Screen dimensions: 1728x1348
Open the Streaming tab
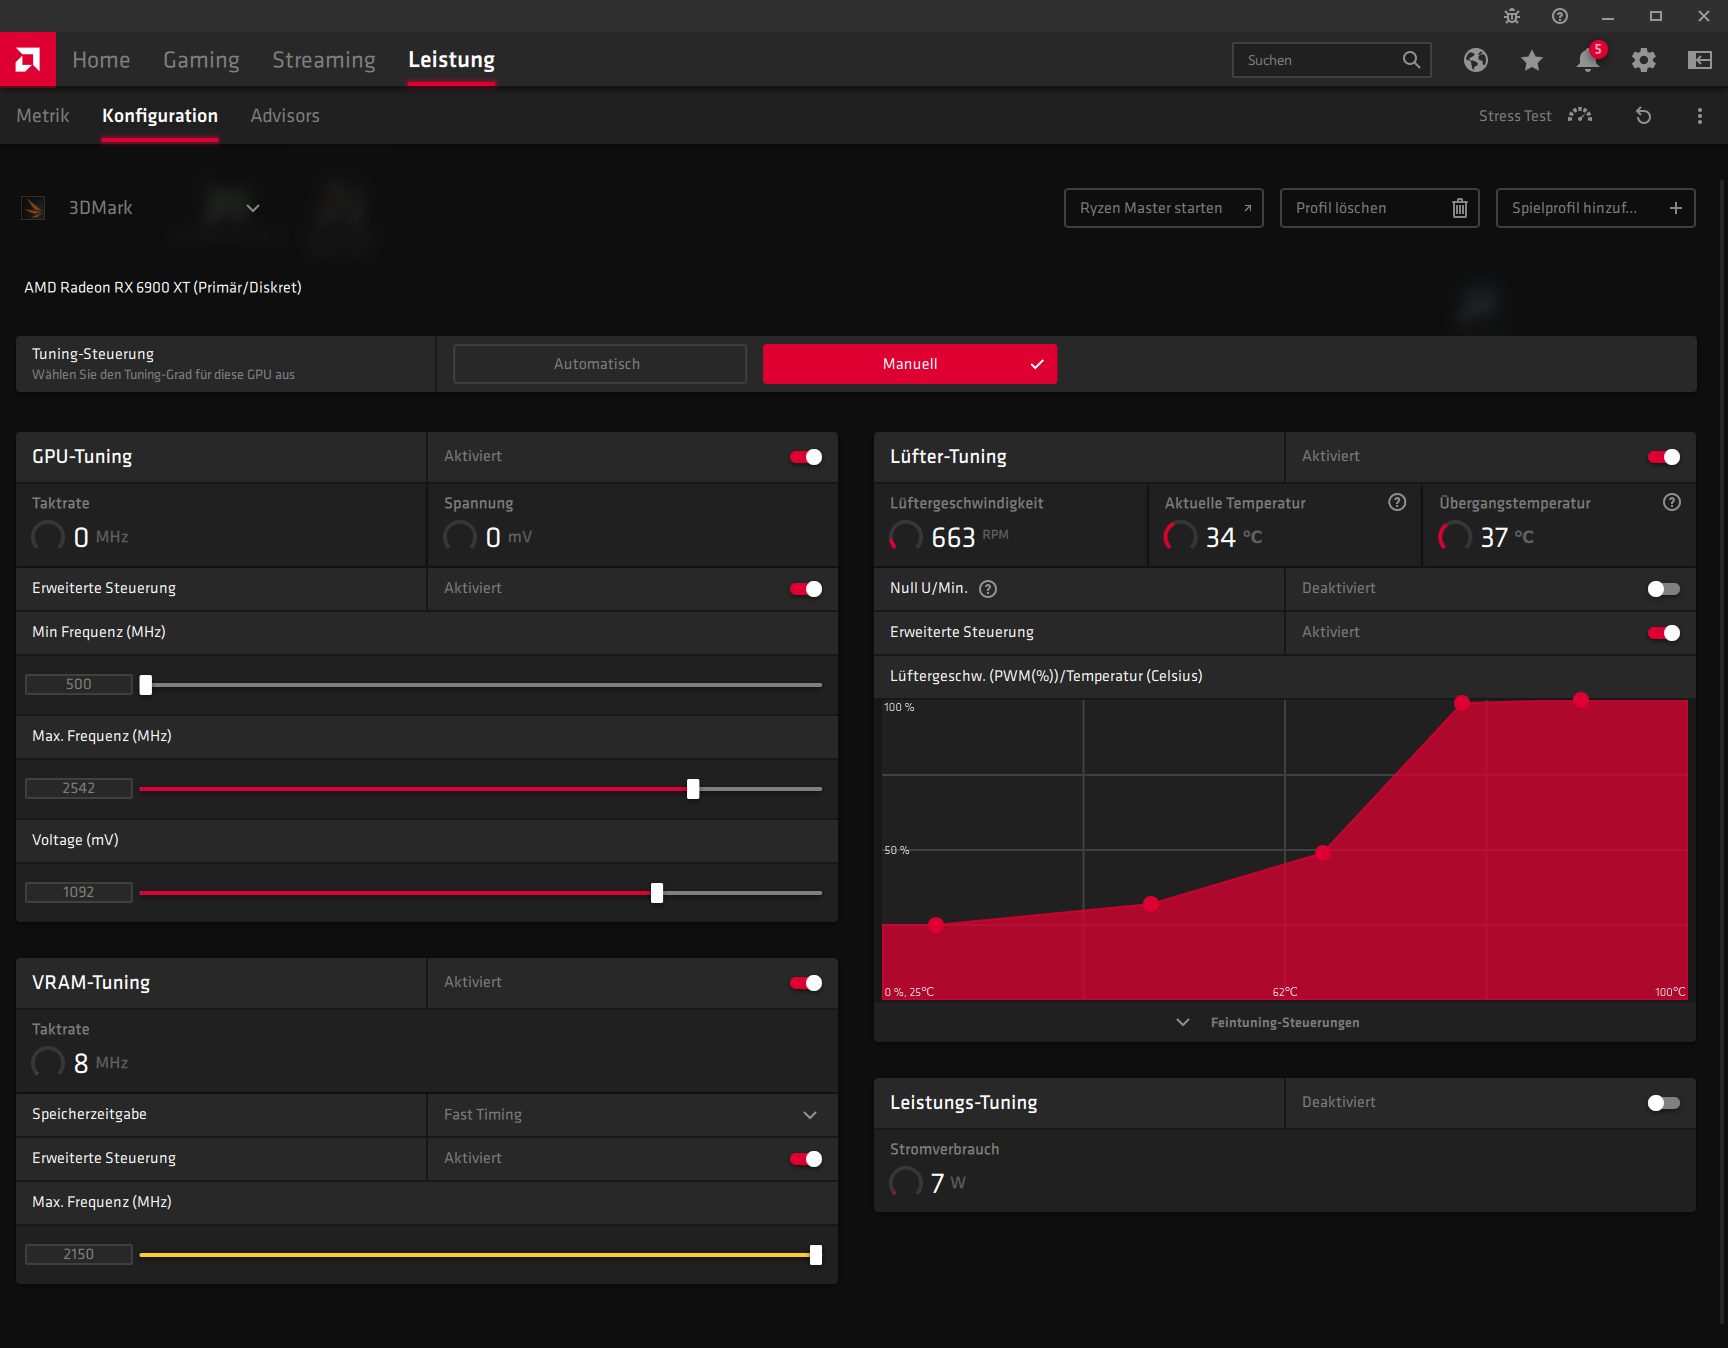(324, 60)
